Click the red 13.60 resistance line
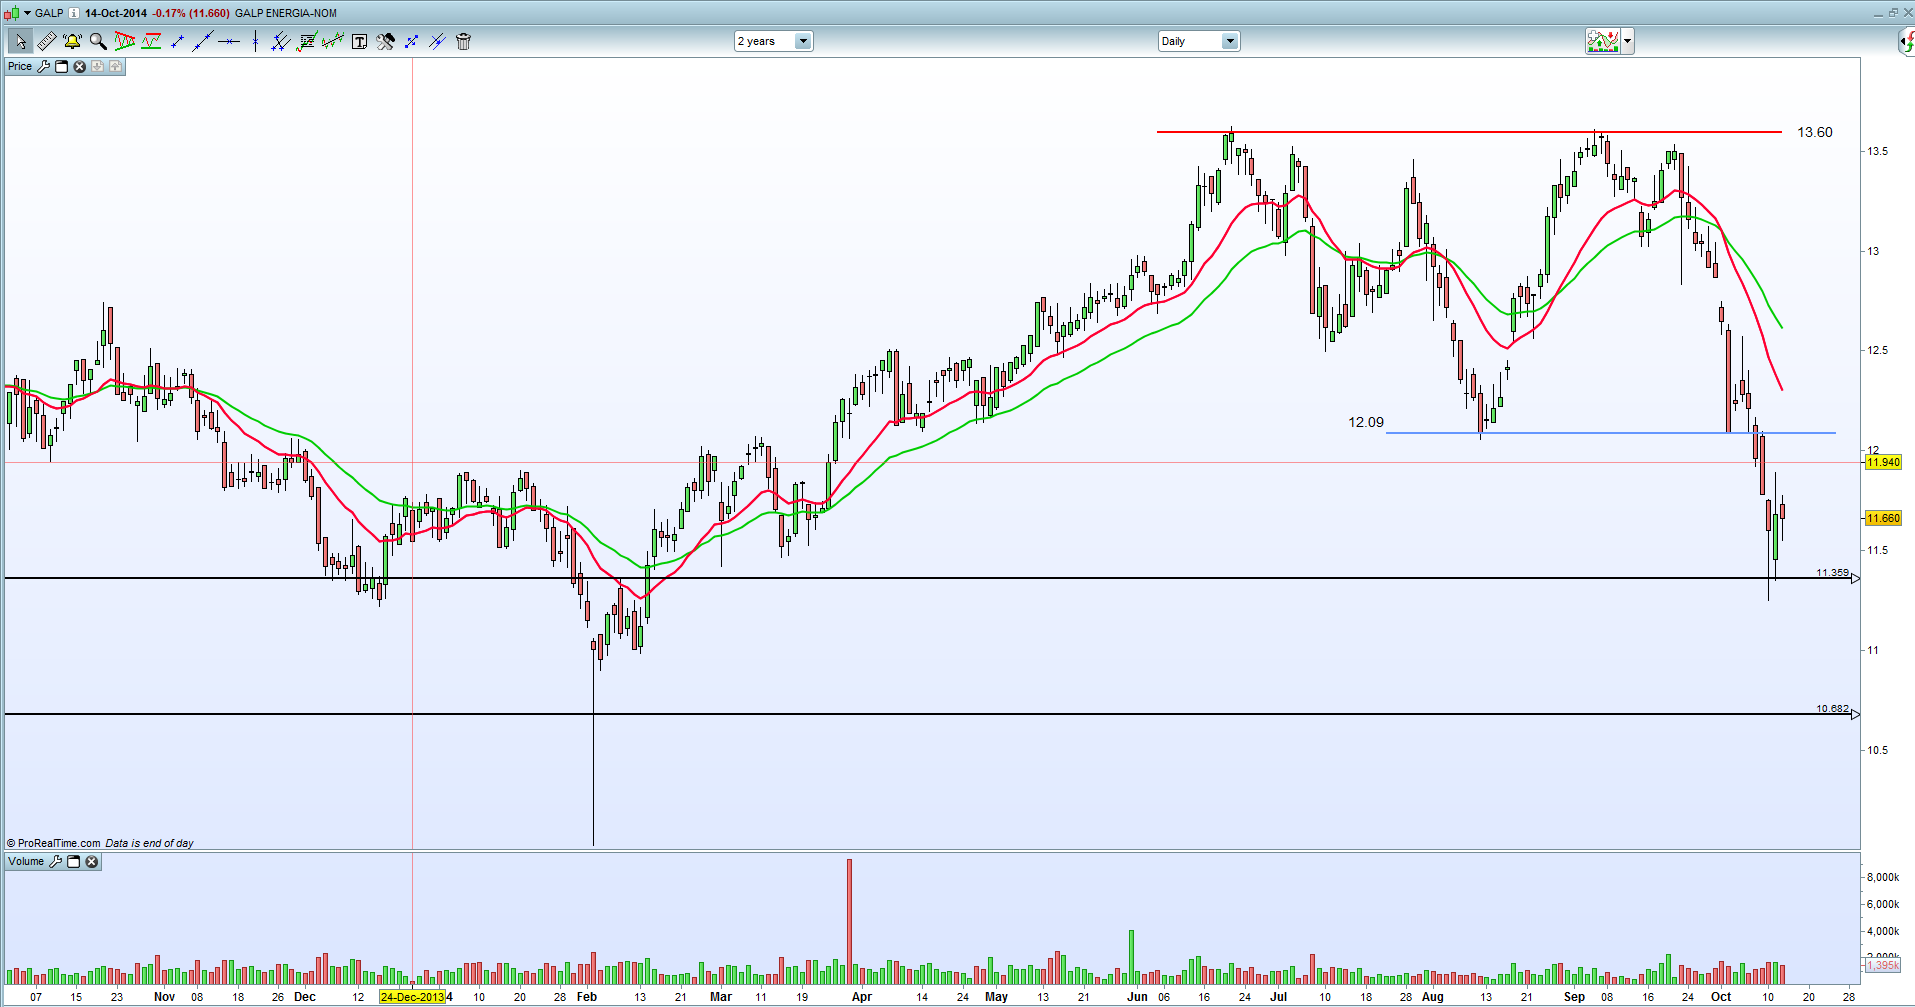This screenshot has width=1915, height=1007. tap(1469, 131)
